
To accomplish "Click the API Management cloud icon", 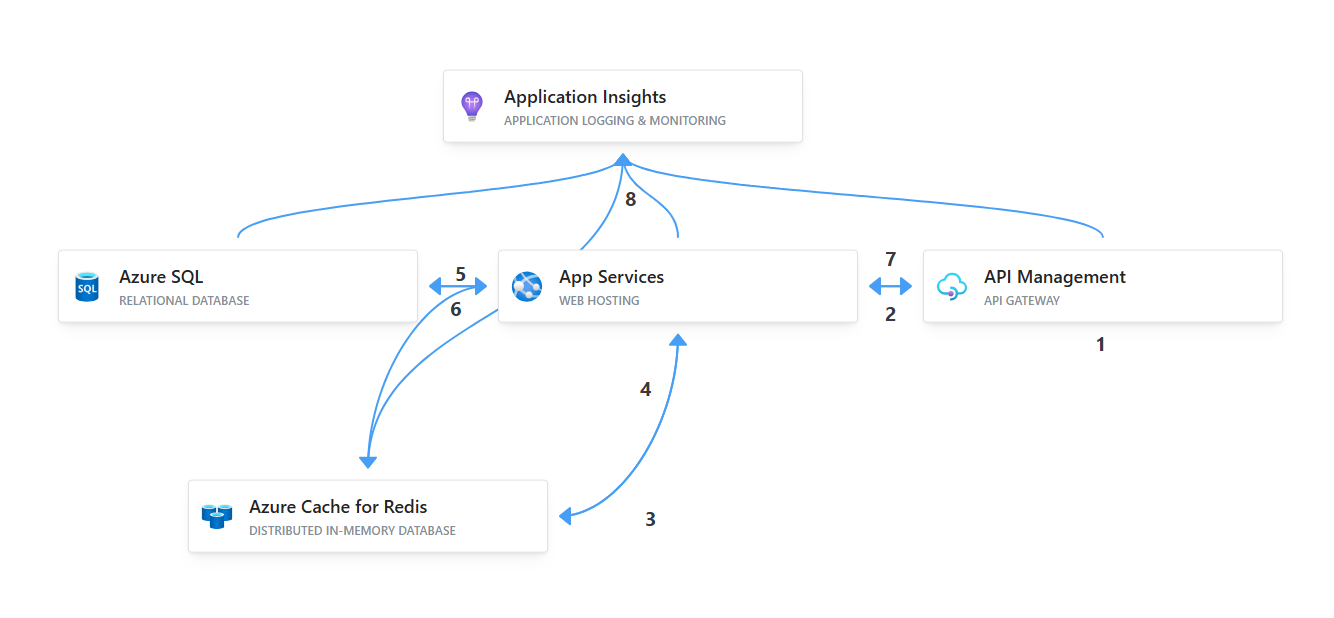I will [952, 287].
